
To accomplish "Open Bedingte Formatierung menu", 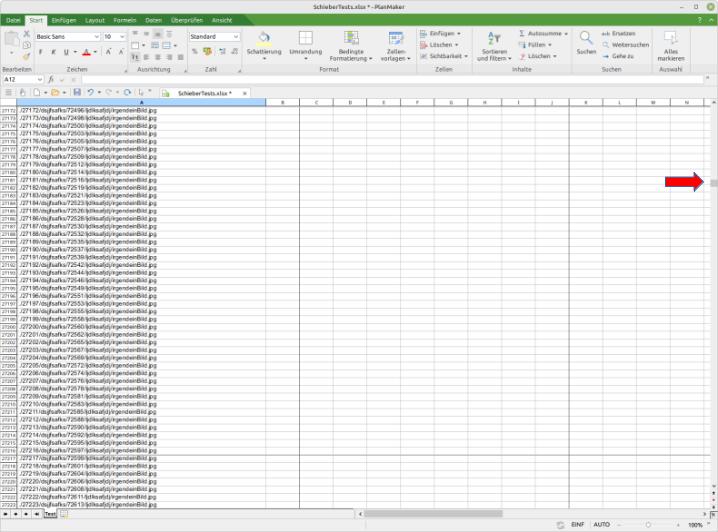I will pyautogui.click(x=351, y=46).
